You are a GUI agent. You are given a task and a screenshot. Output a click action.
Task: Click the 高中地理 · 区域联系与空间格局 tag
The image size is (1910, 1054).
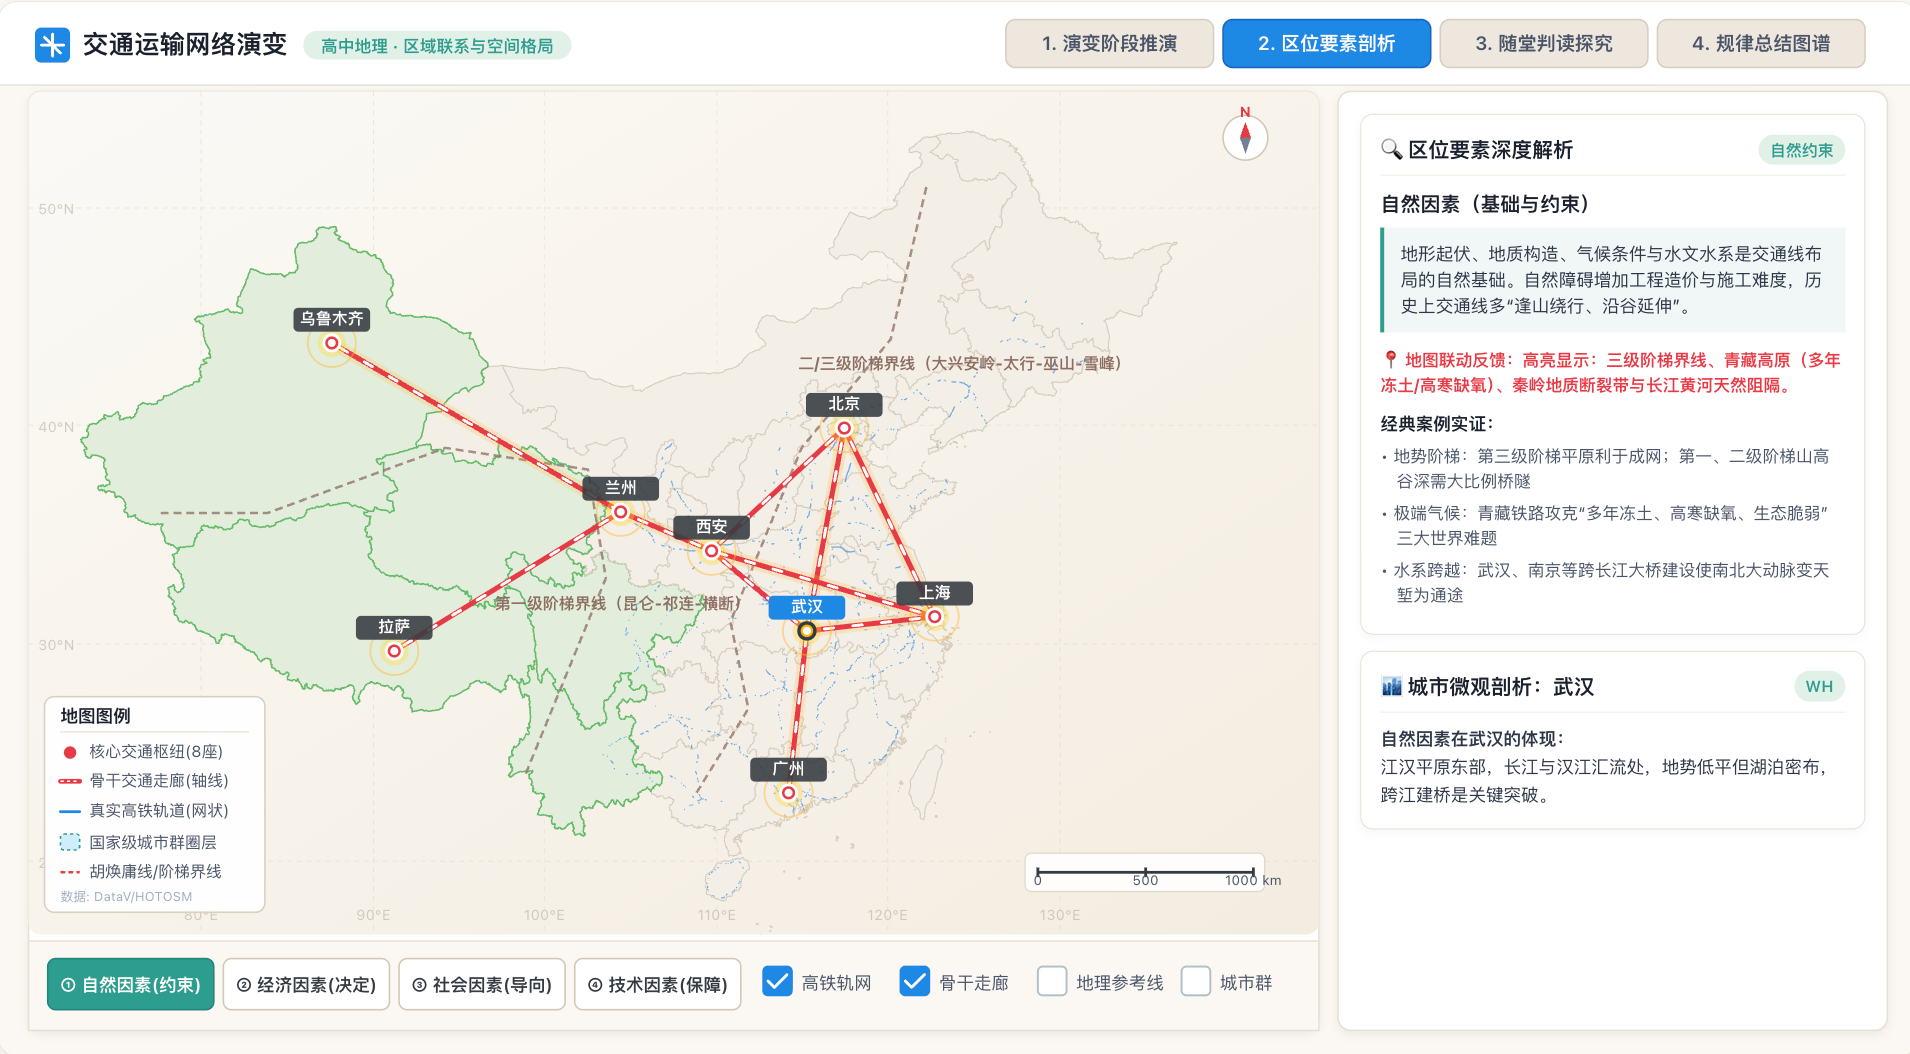pos(437,46)
